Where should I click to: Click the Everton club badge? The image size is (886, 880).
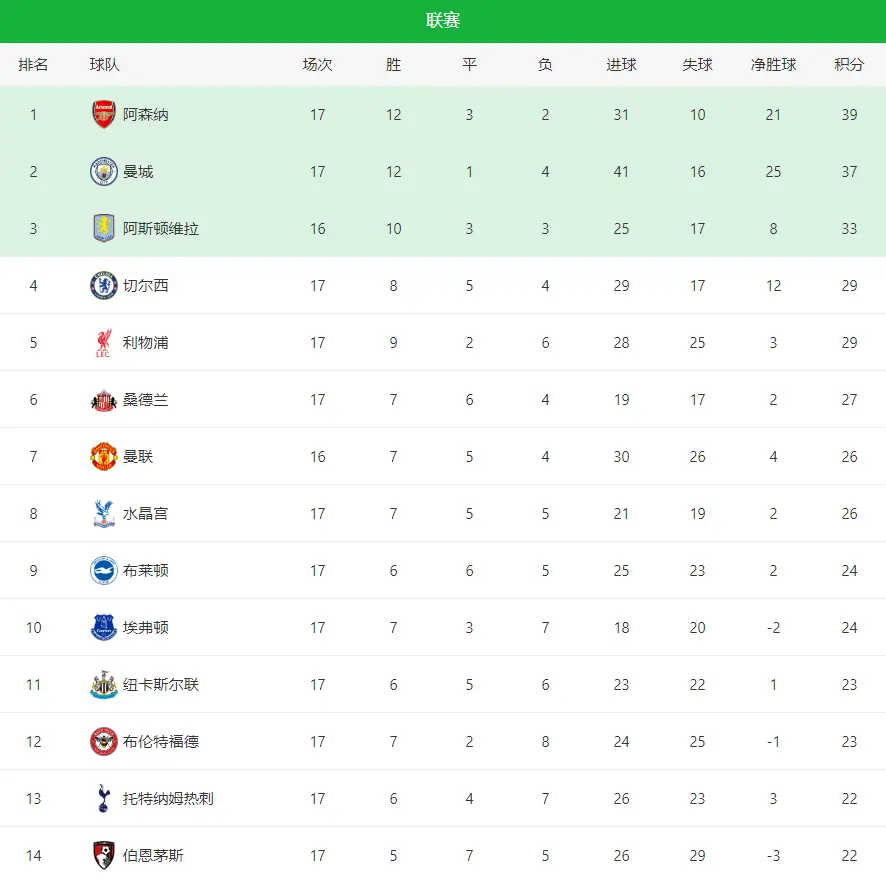click(104, 628)
